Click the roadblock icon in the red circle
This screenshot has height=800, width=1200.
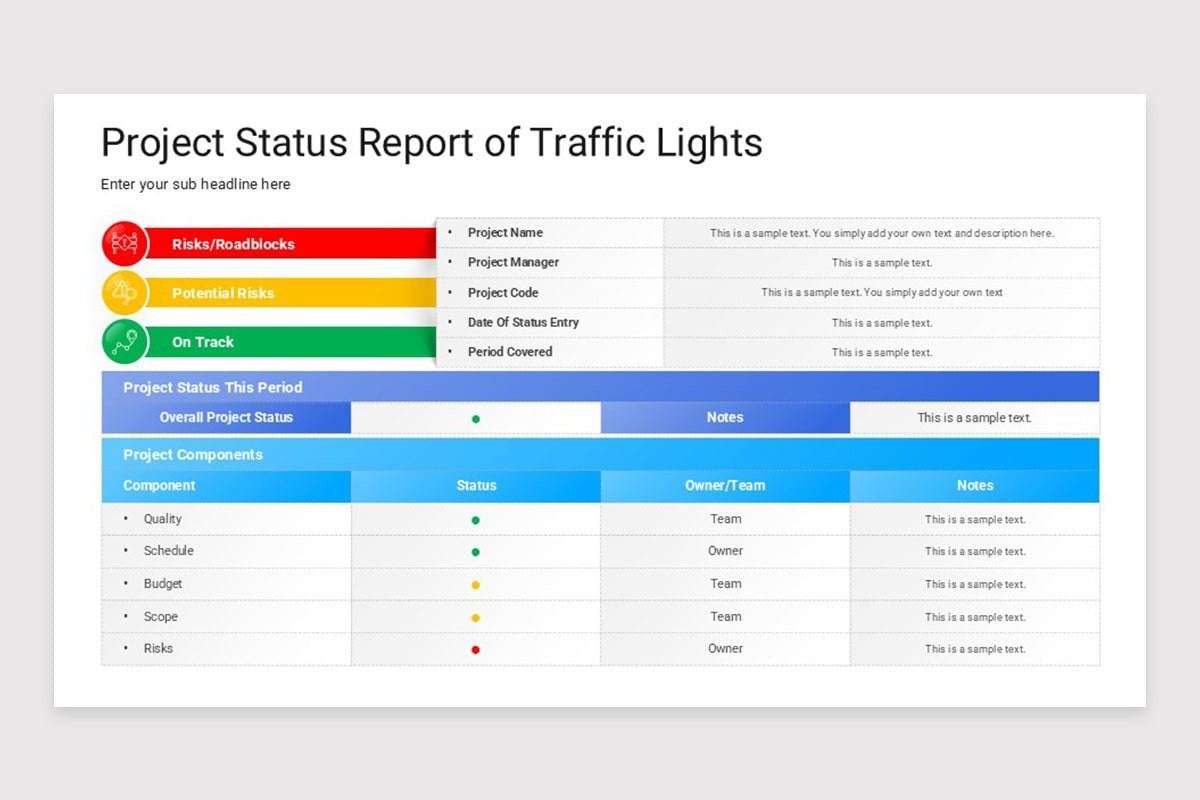coord(124,243)
